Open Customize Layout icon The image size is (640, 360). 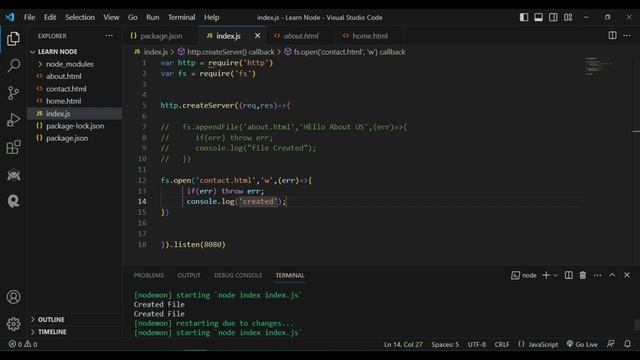pos(568,17)
